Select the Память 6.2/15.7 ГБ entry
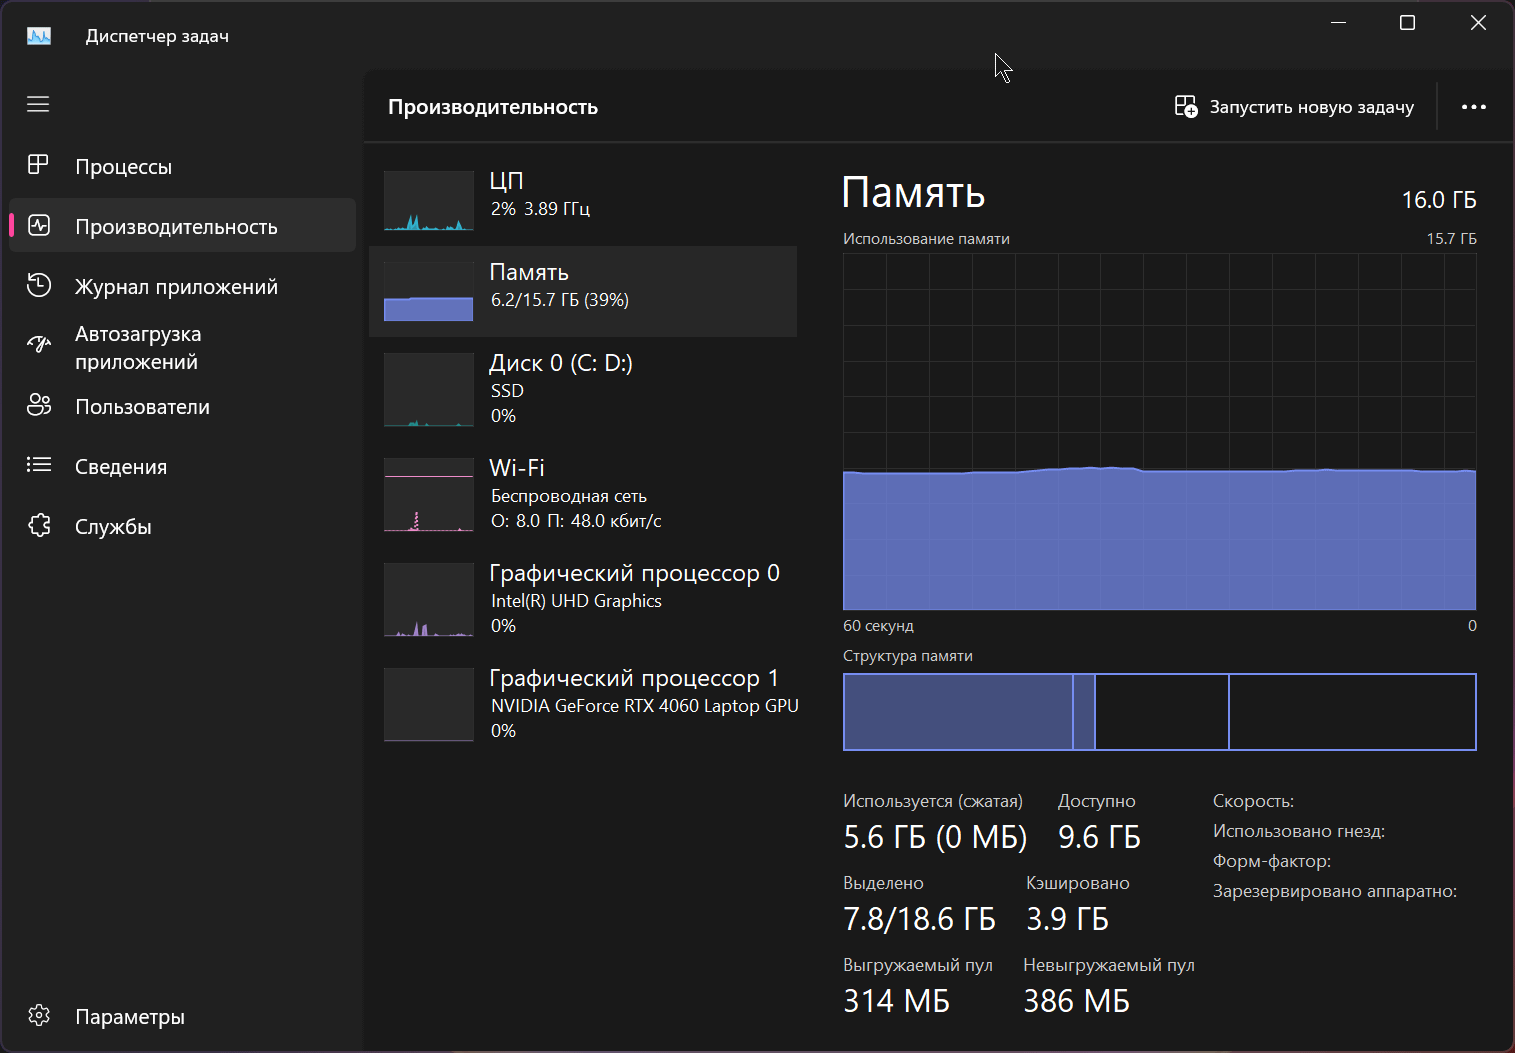 pyautogui.click(x=583, y=291)
